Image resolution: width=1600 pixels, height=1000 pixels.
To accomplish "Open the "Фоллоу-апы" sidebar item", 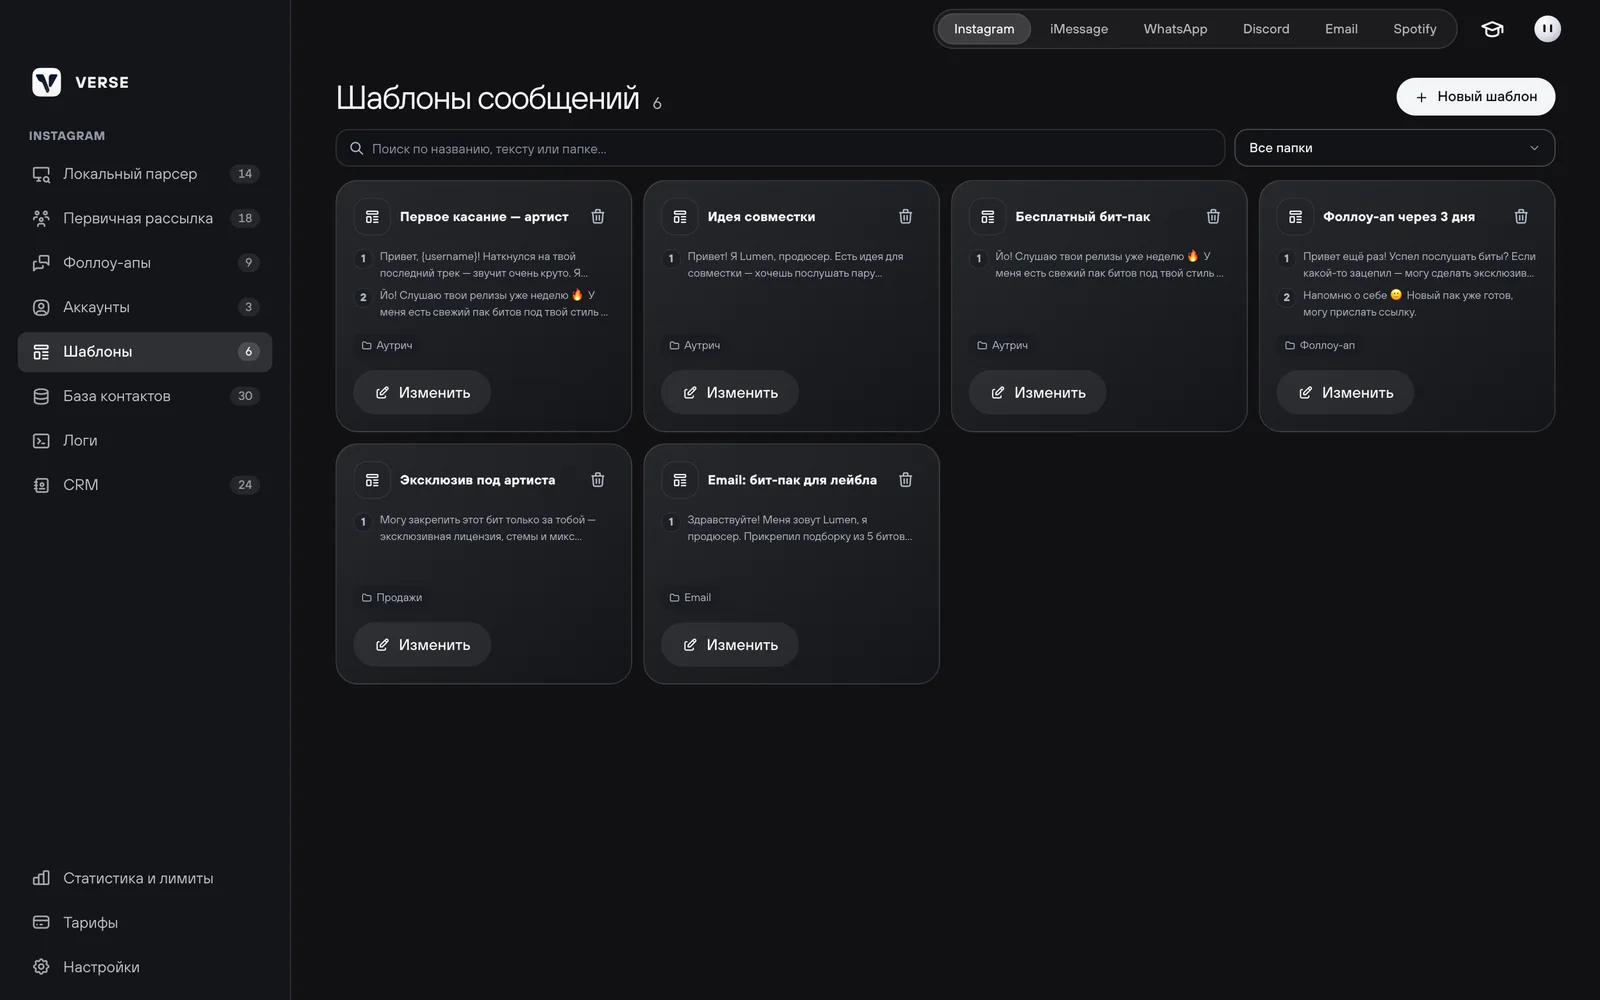I will coord(145,263).
